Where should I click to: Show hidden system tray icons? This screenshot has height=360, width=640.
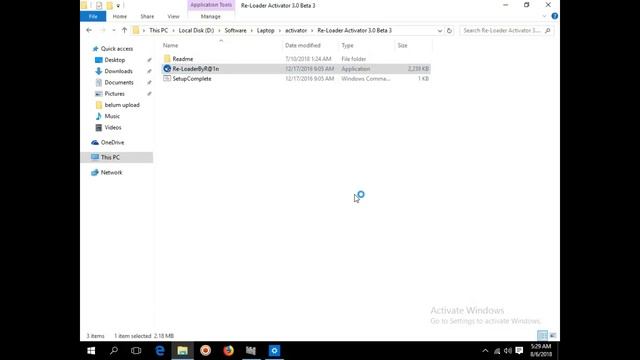(x=485, y=351)
